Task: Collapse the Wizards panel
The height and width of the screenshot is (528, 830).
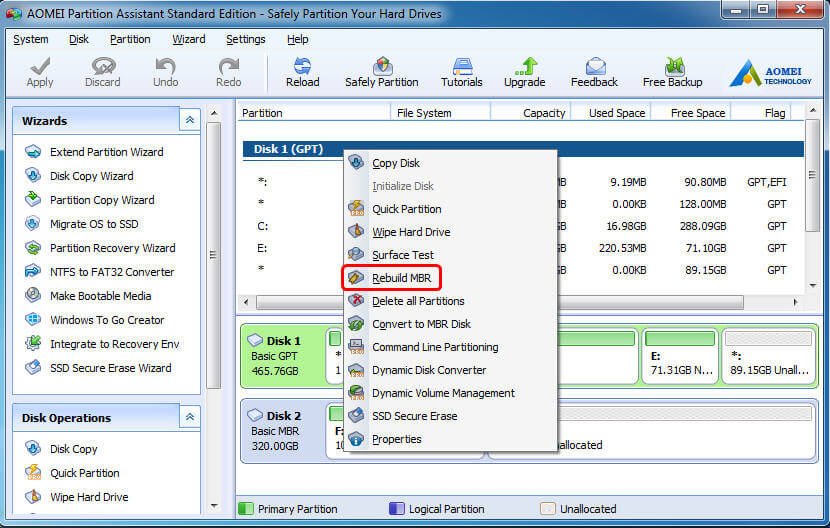Action: click(x=190, y=120)
